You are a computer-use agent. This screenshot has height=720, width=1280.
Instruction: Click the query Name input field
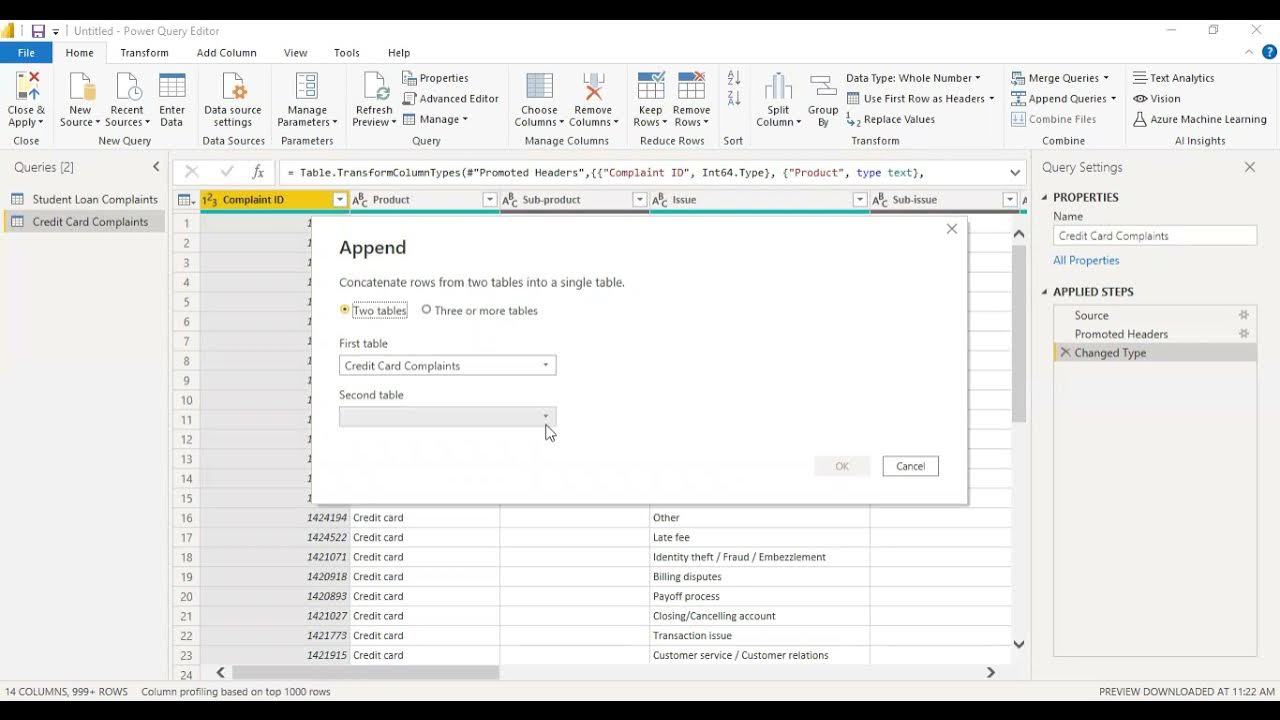1155,236
